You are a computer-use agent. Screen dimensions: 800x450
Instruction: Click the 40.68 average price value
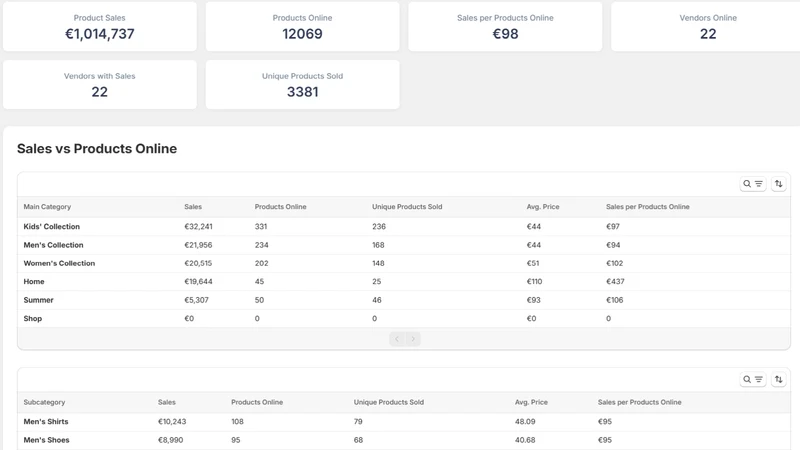[x=525, y=440]
